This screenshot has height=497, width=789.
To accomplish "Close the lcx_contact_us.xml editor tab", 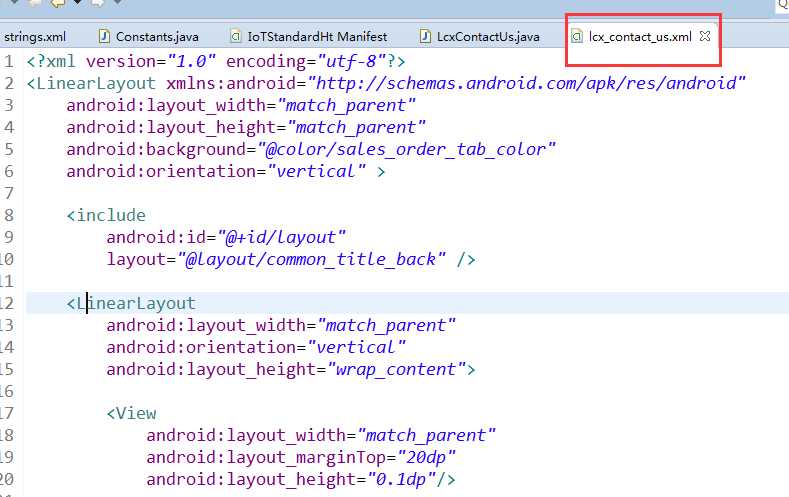I will coord(705,36).
